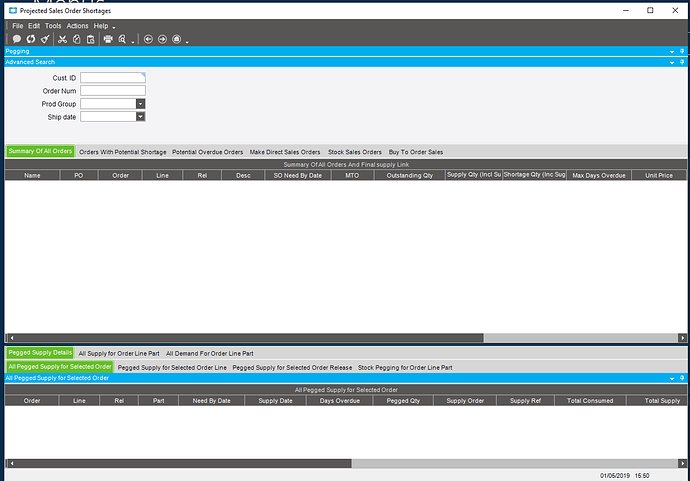Sort by Outstanding Qty column header

point(410,175)
